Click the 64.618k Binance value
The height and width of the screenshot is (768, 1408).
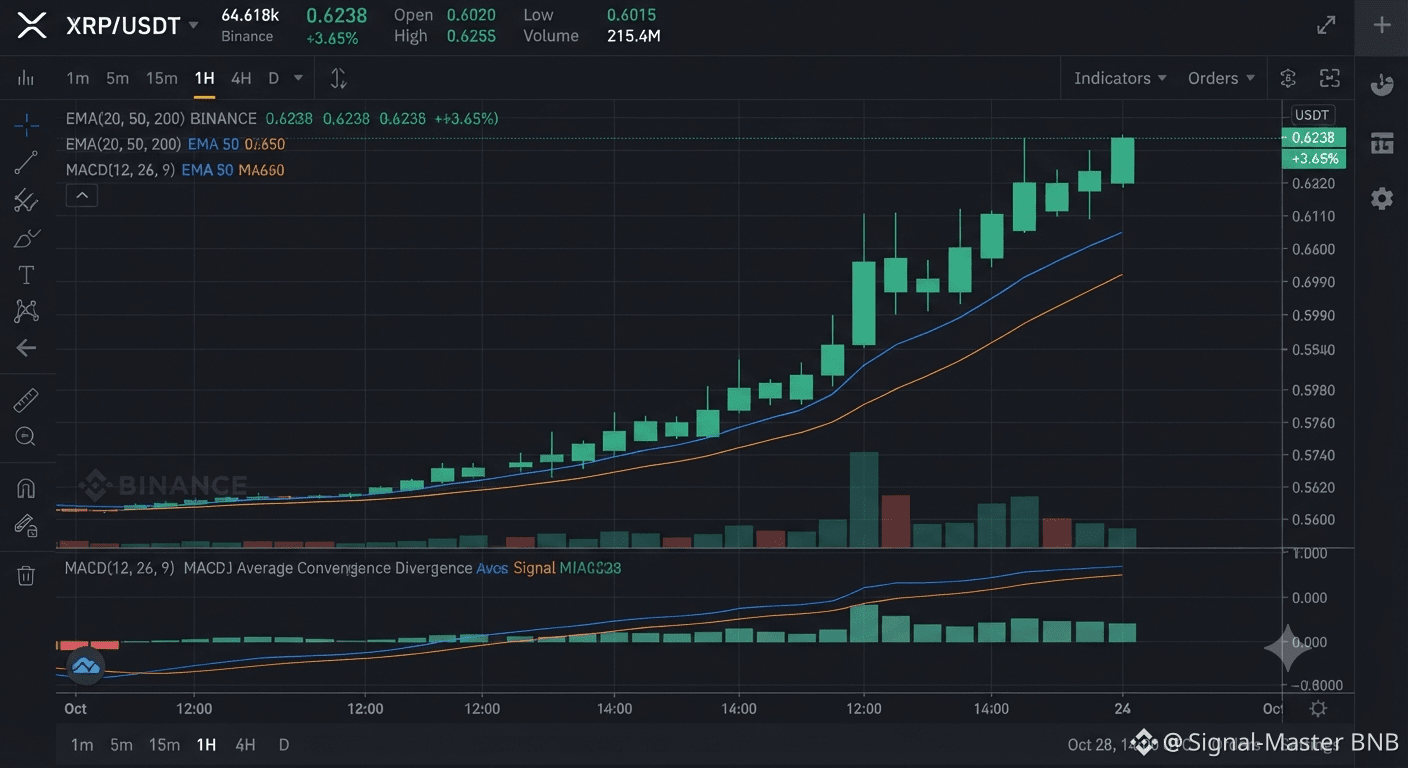tap(250, 15)
